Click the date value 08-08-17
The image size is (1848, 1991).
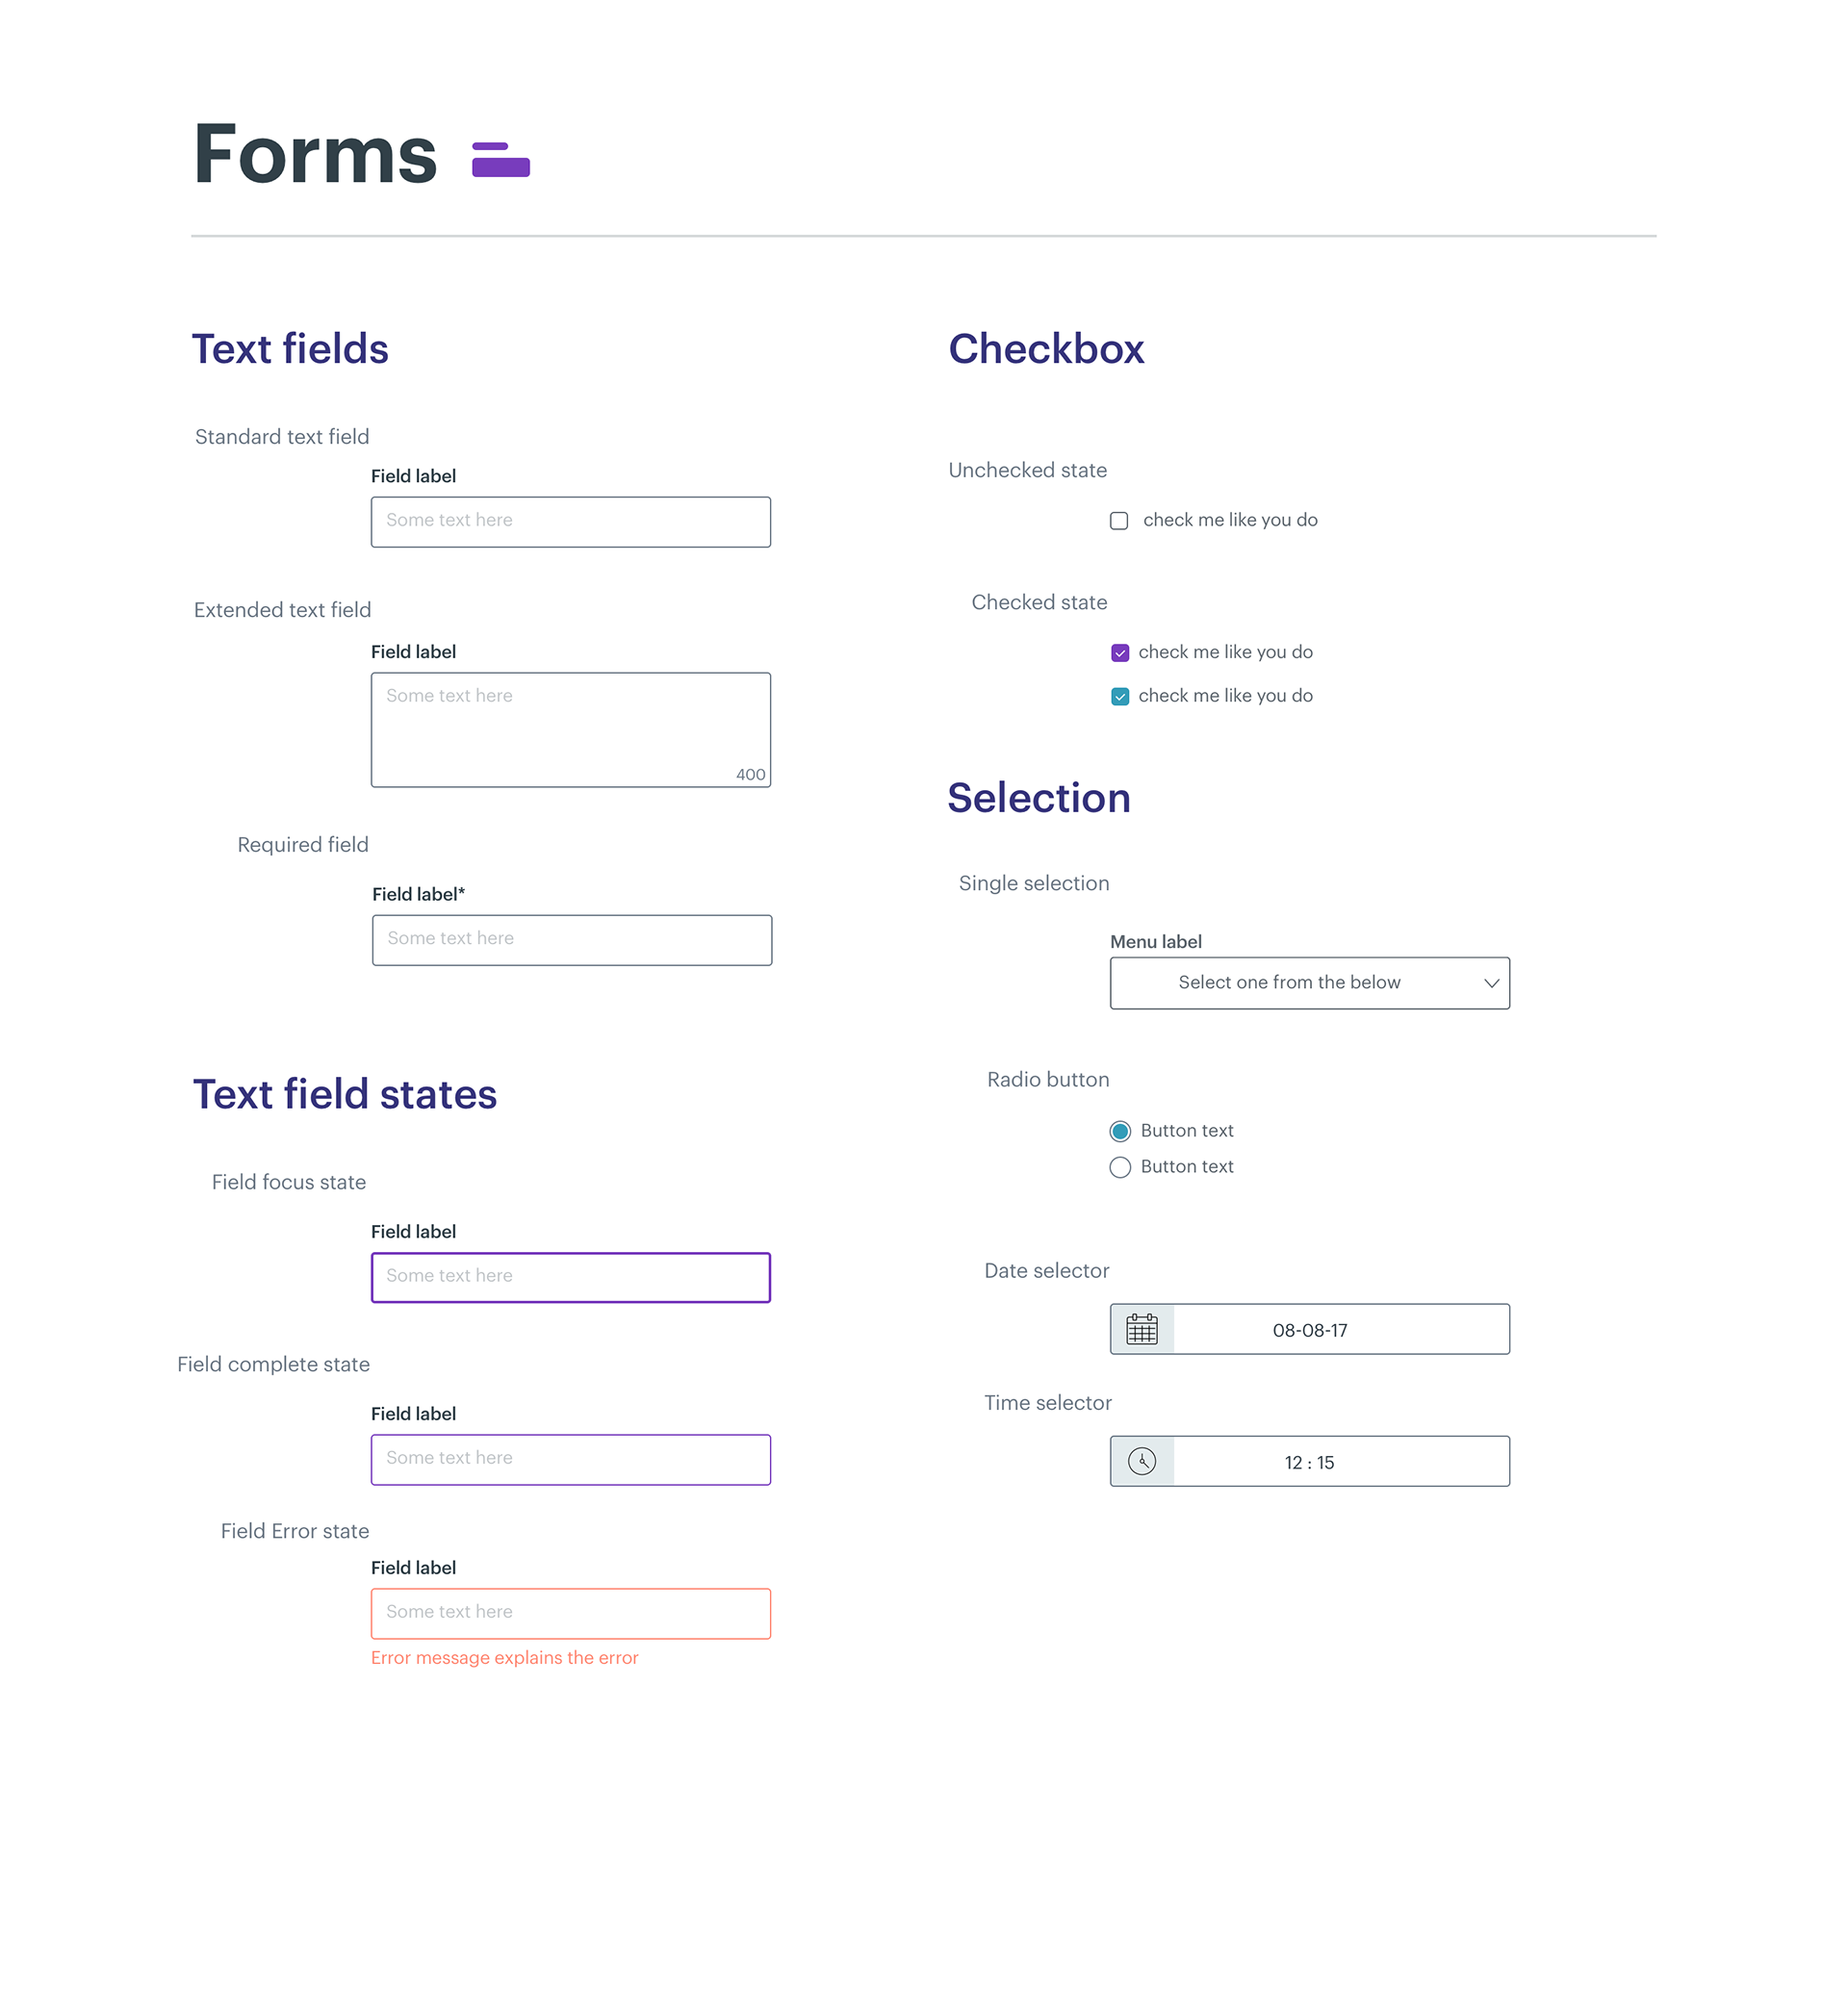tap(1310, 1330)
